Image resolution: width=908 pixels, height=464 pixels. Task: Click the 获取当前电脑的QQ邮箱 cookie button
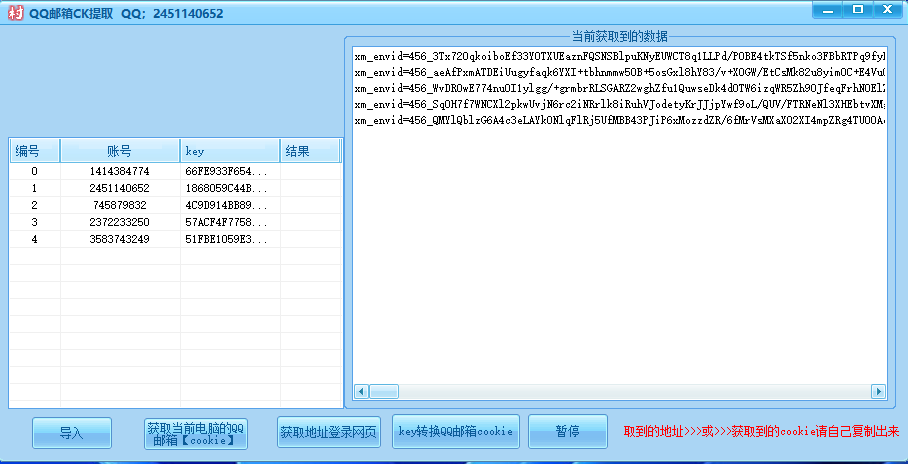coord(195,433)
